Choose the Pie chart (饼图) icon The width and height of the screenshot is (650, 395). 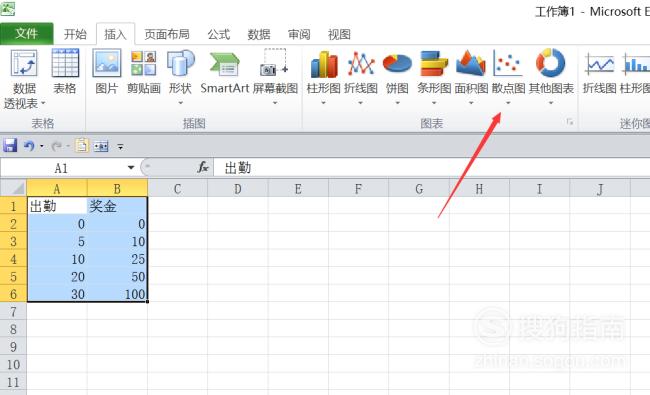397,64
